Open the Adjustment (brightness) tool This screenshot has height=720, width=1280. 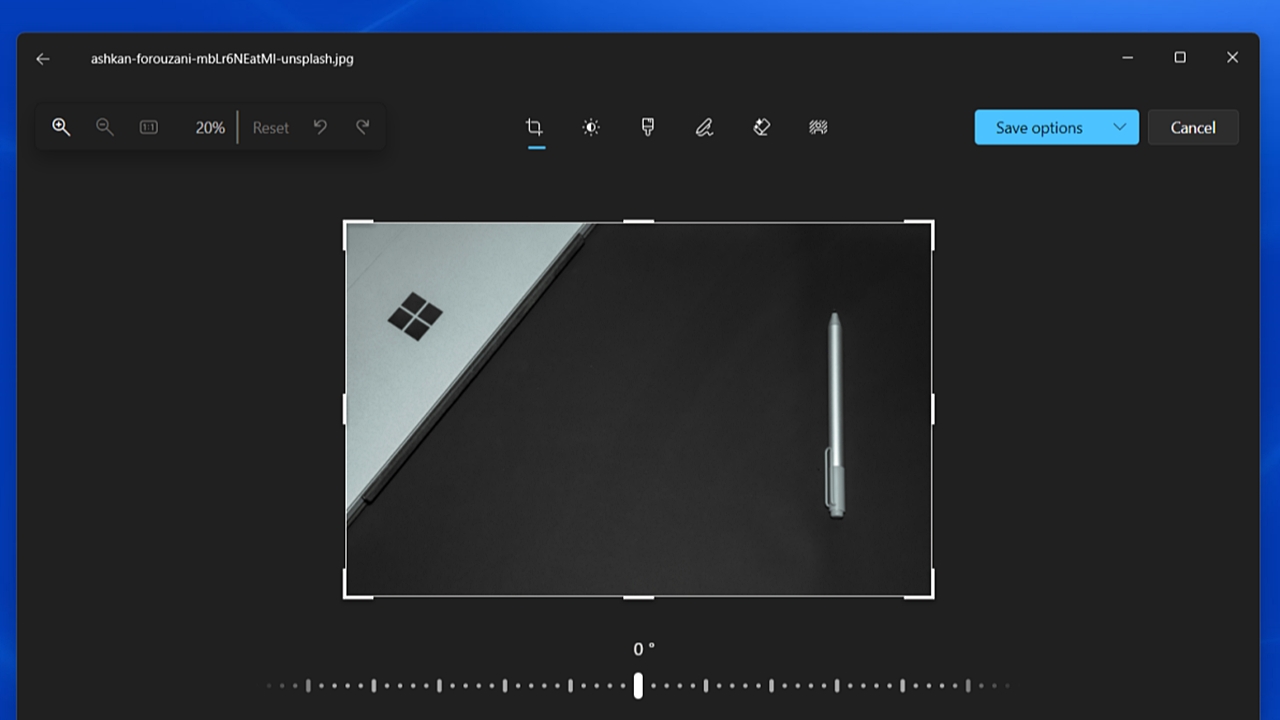pos(590,127)
